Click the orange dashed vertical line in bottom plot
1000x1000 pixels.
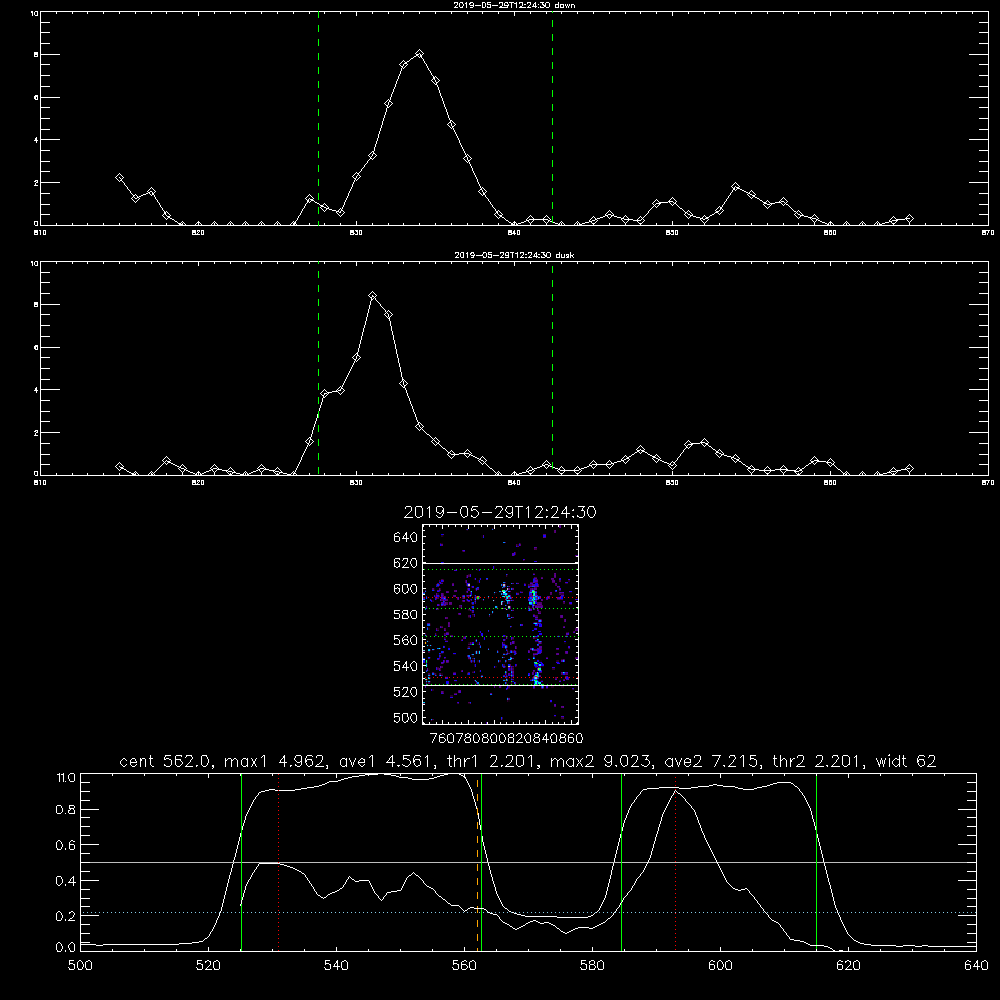477,864
